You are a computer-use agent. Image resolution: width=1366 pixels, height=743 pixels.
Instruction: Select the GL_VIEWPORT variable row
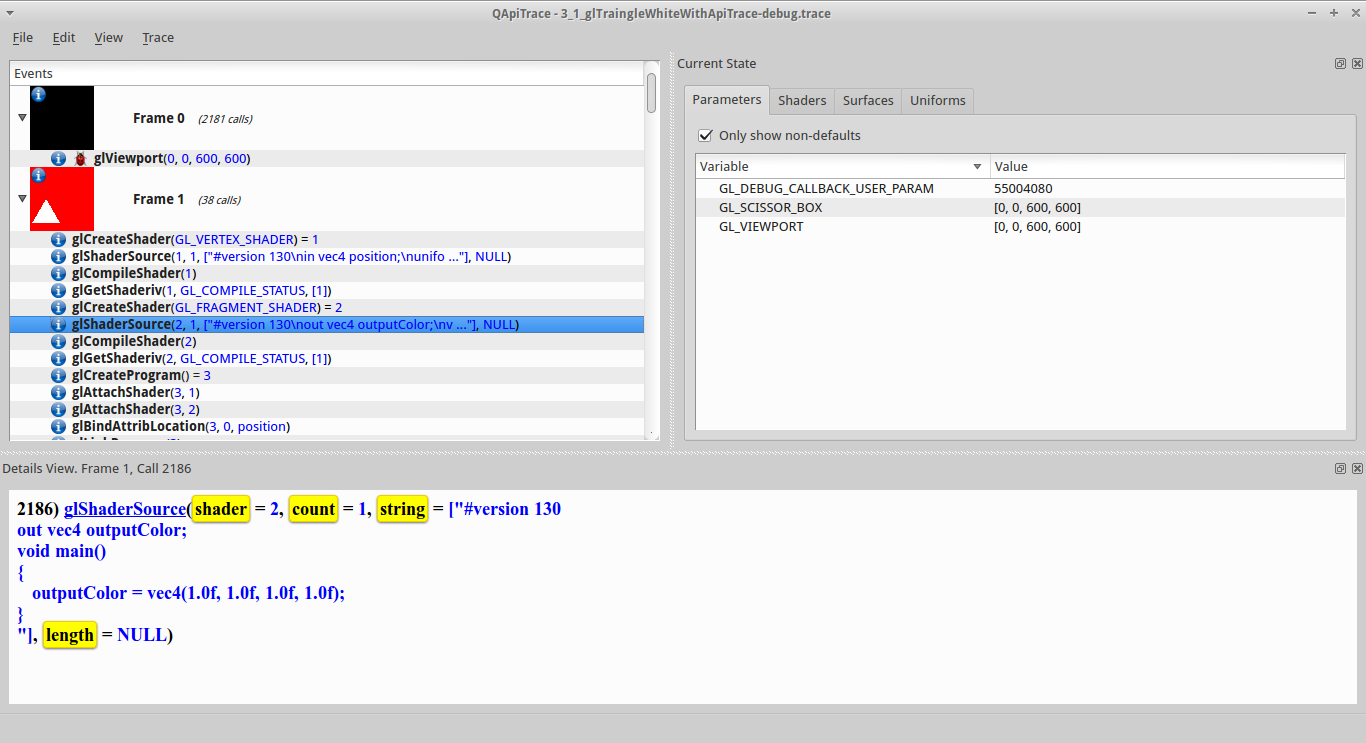pos(1020,227)
